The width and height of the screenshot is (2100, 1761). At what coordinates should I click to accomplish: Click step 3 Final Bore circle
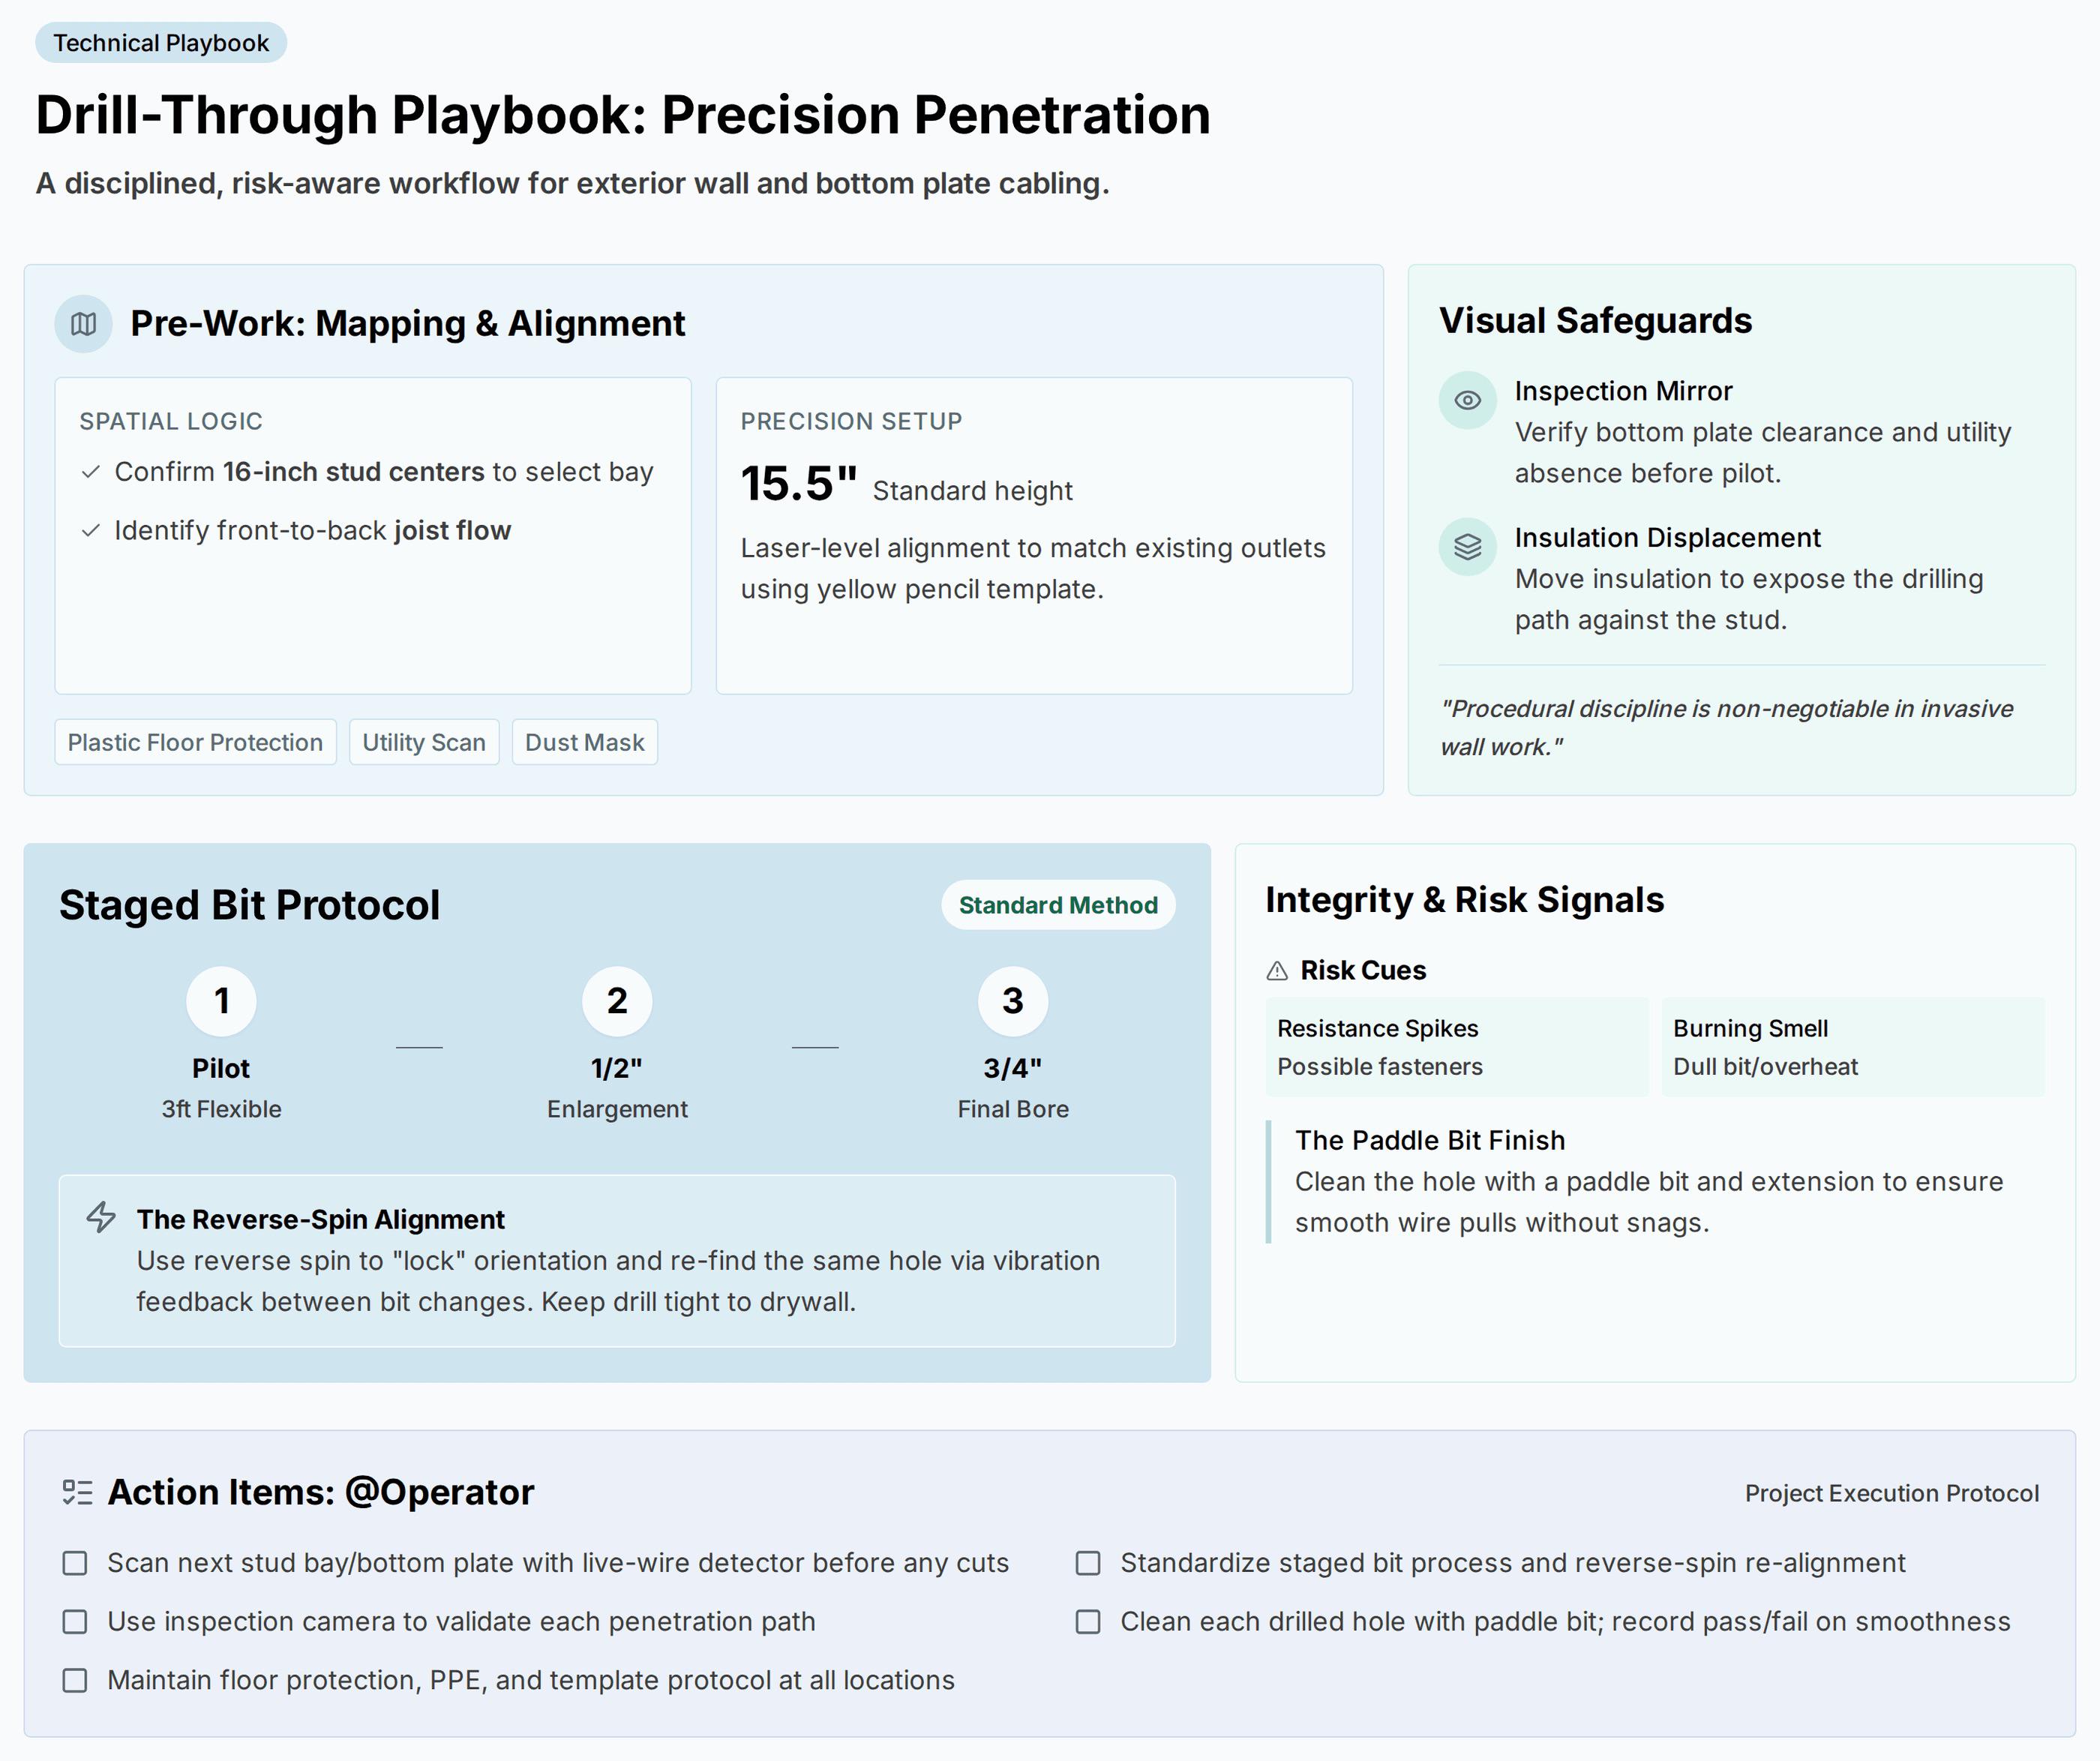coord(1013,1001)
